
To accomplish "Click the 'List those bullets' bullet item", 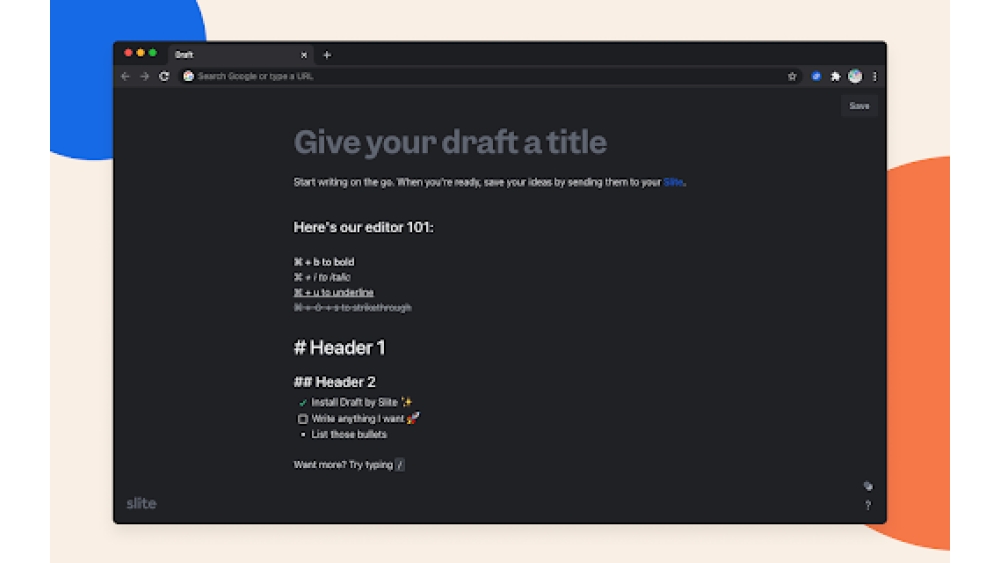I will coord(349,435).
